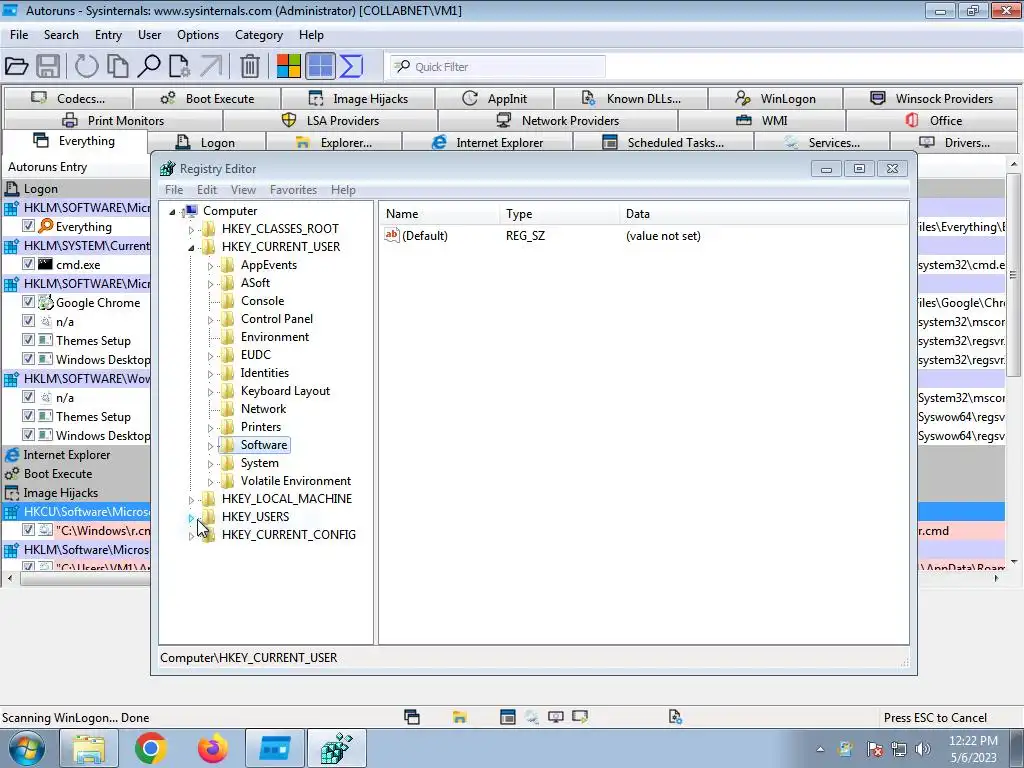The width and height of the screenshot is (1024, 768).
Task: Open Windows Start button
Action: (x=27, y=748)
